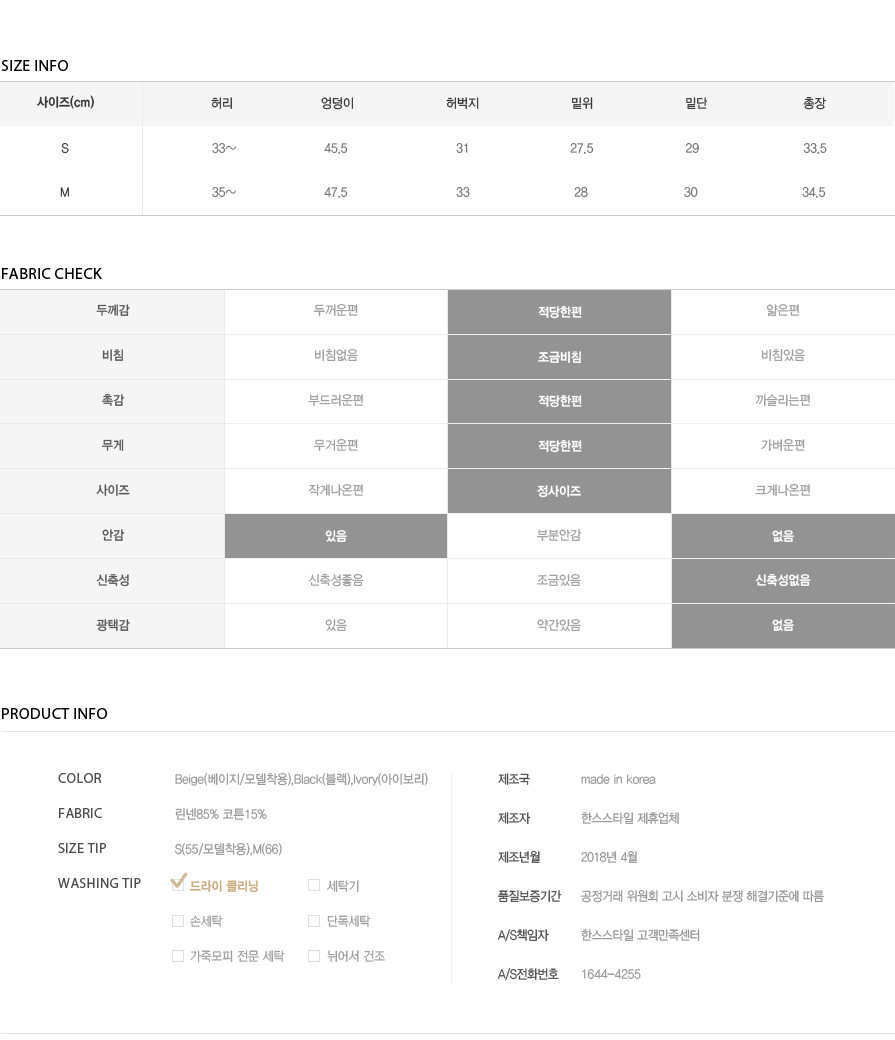Click the 한스스타일 고객만족센터 value
895x1040 pixels.
[x=640, y=935]
